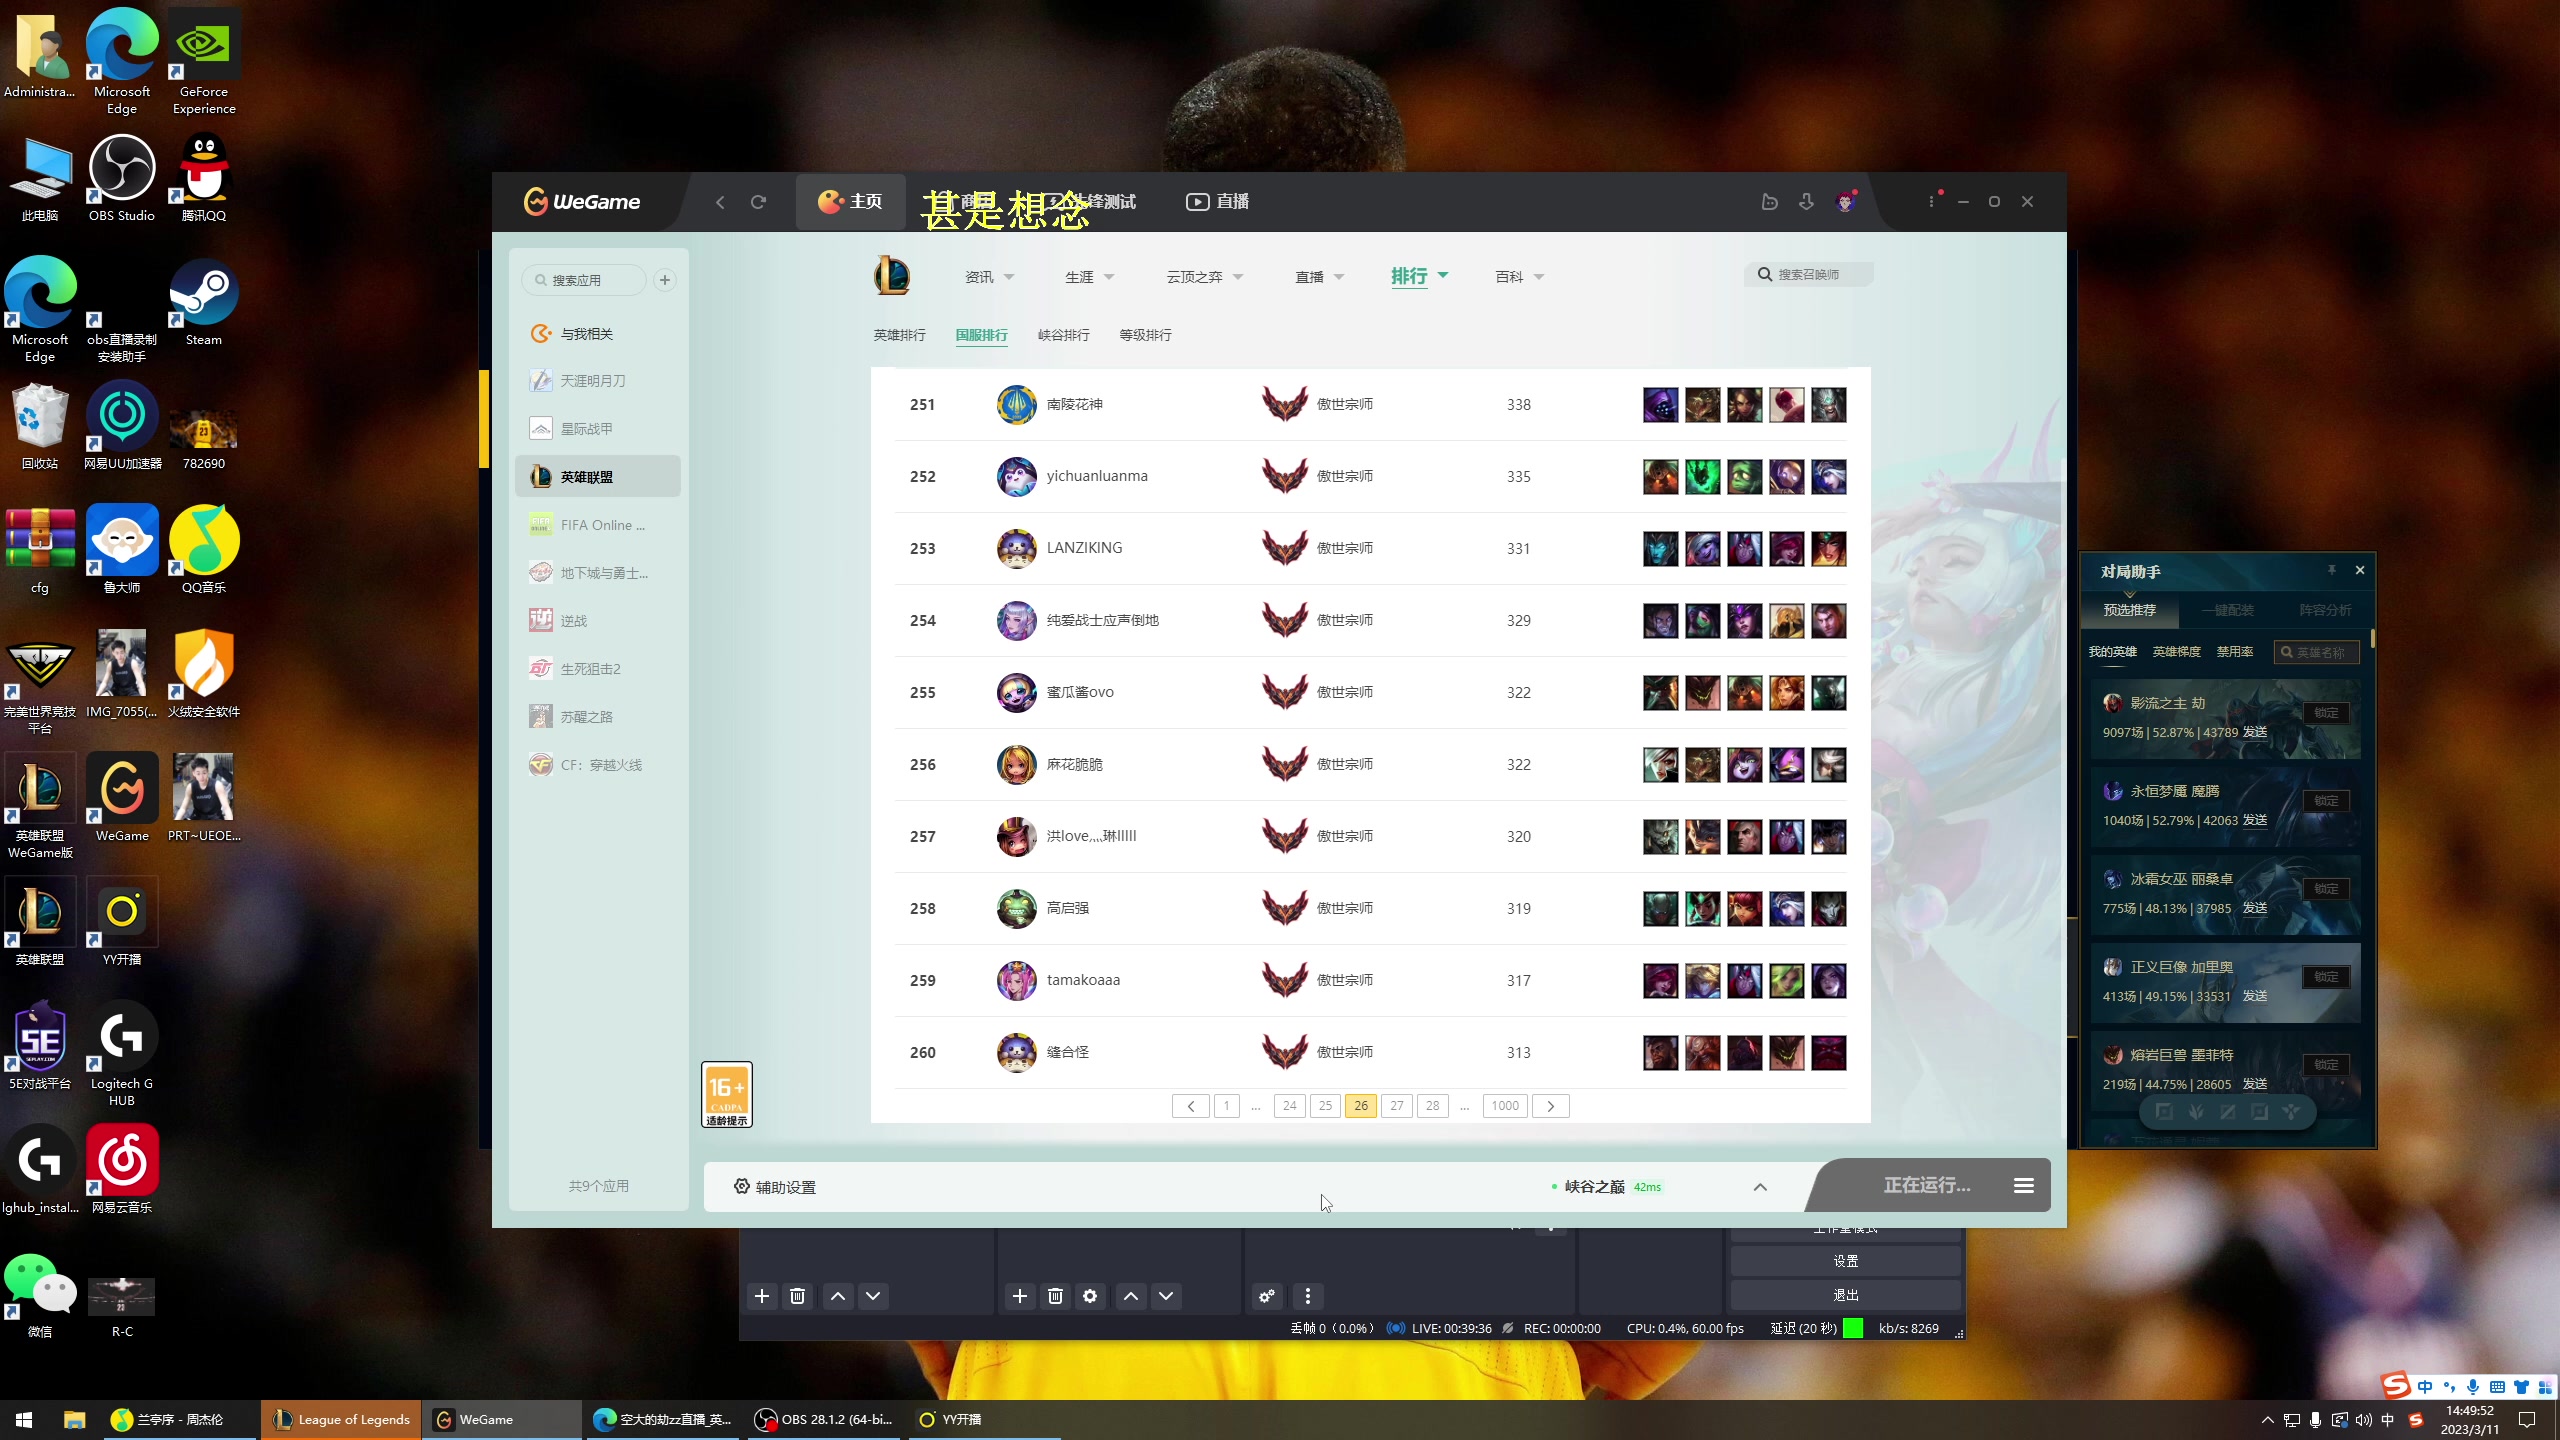This screenshot has width=2560, height=1440.
Task: Switch to 阵容分析 tab in 对局助手
Action: click(2325, 610)
